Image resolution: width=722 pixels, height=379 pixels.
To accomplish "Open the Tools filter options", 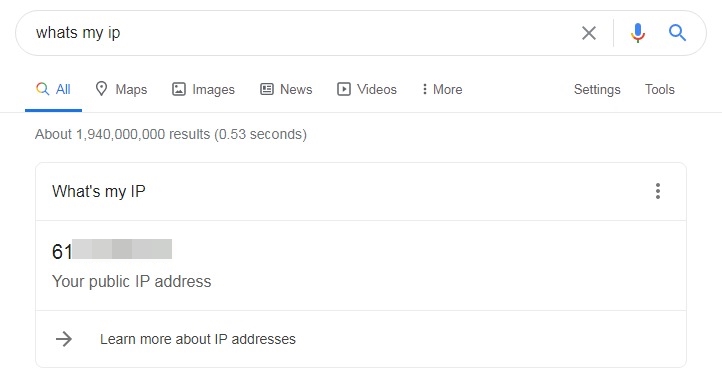I will 659,89.
